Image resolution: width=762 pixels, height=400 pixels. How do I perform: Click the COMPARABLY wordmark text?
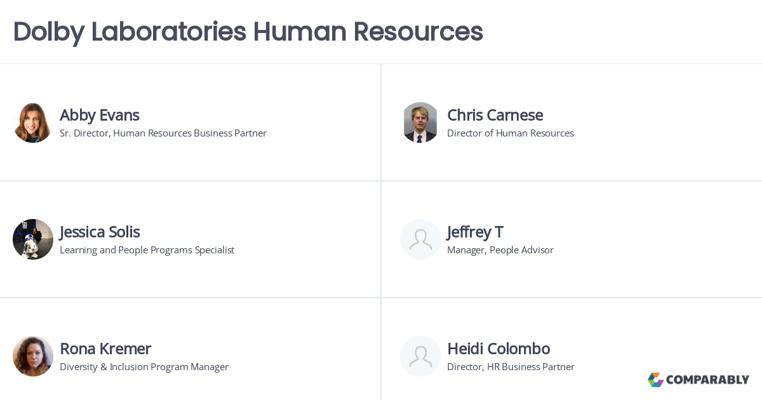point(708,380)
